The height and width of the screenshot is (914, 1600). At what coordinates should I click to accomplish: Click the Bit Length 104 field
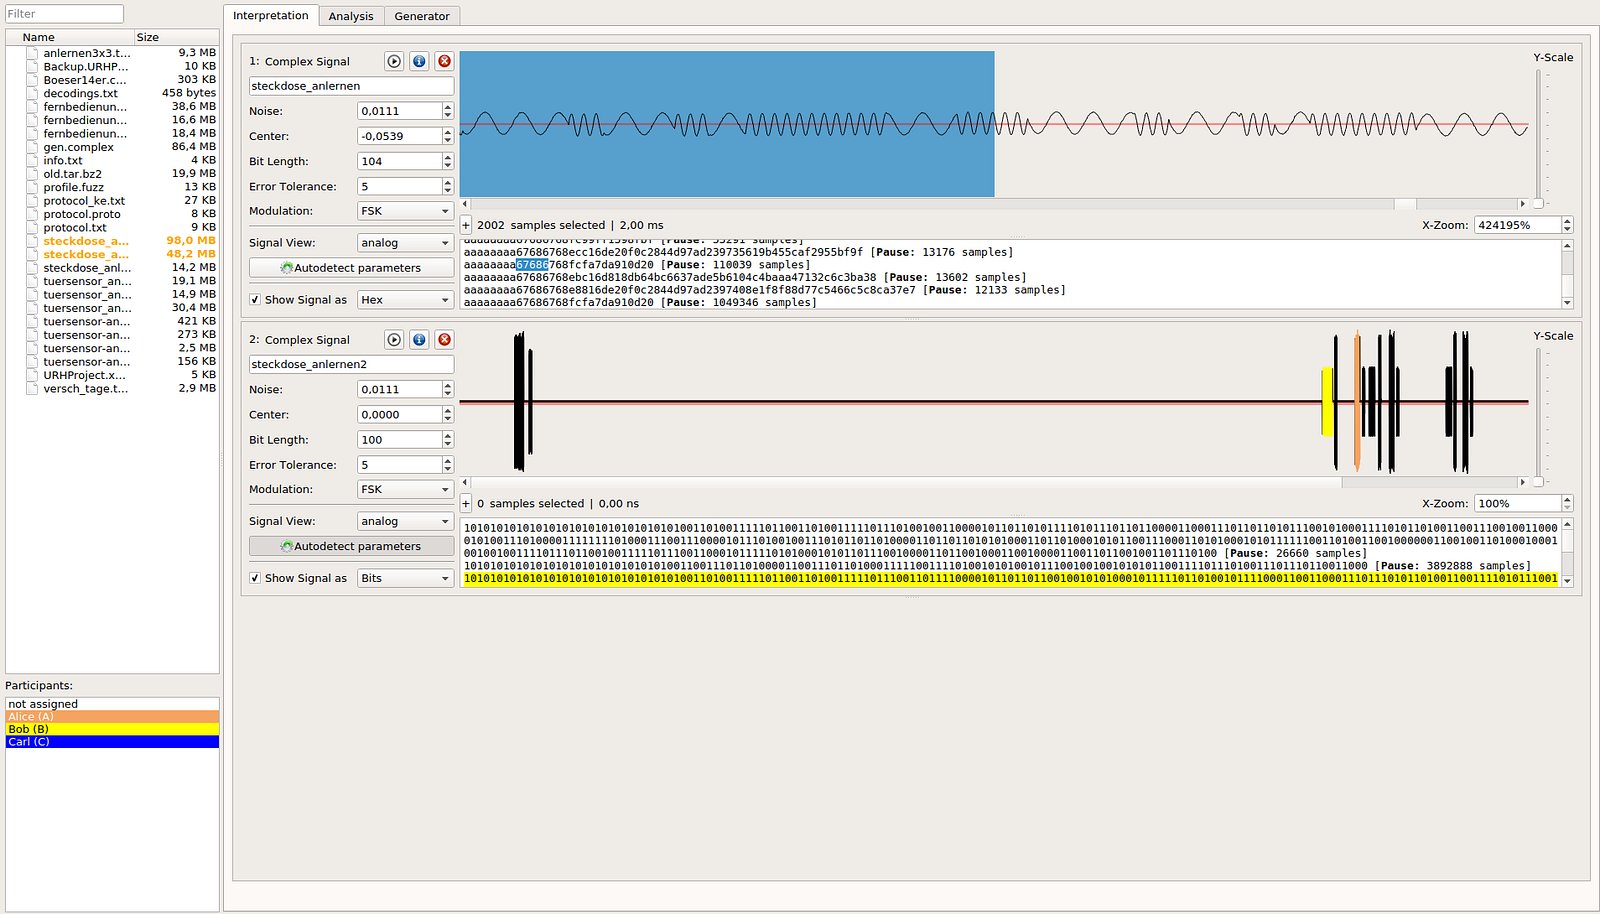[x=399, y=161]
